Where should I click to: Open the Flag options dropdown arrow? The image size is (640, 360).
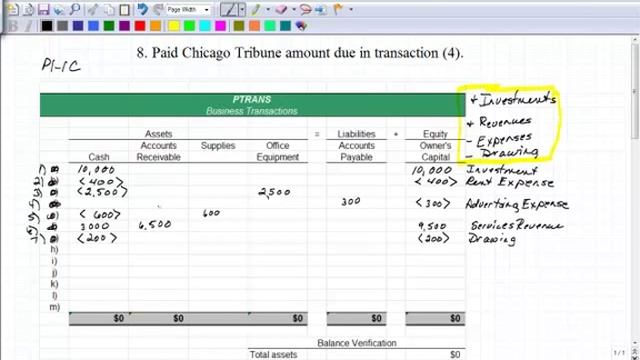tap(350, 9)
